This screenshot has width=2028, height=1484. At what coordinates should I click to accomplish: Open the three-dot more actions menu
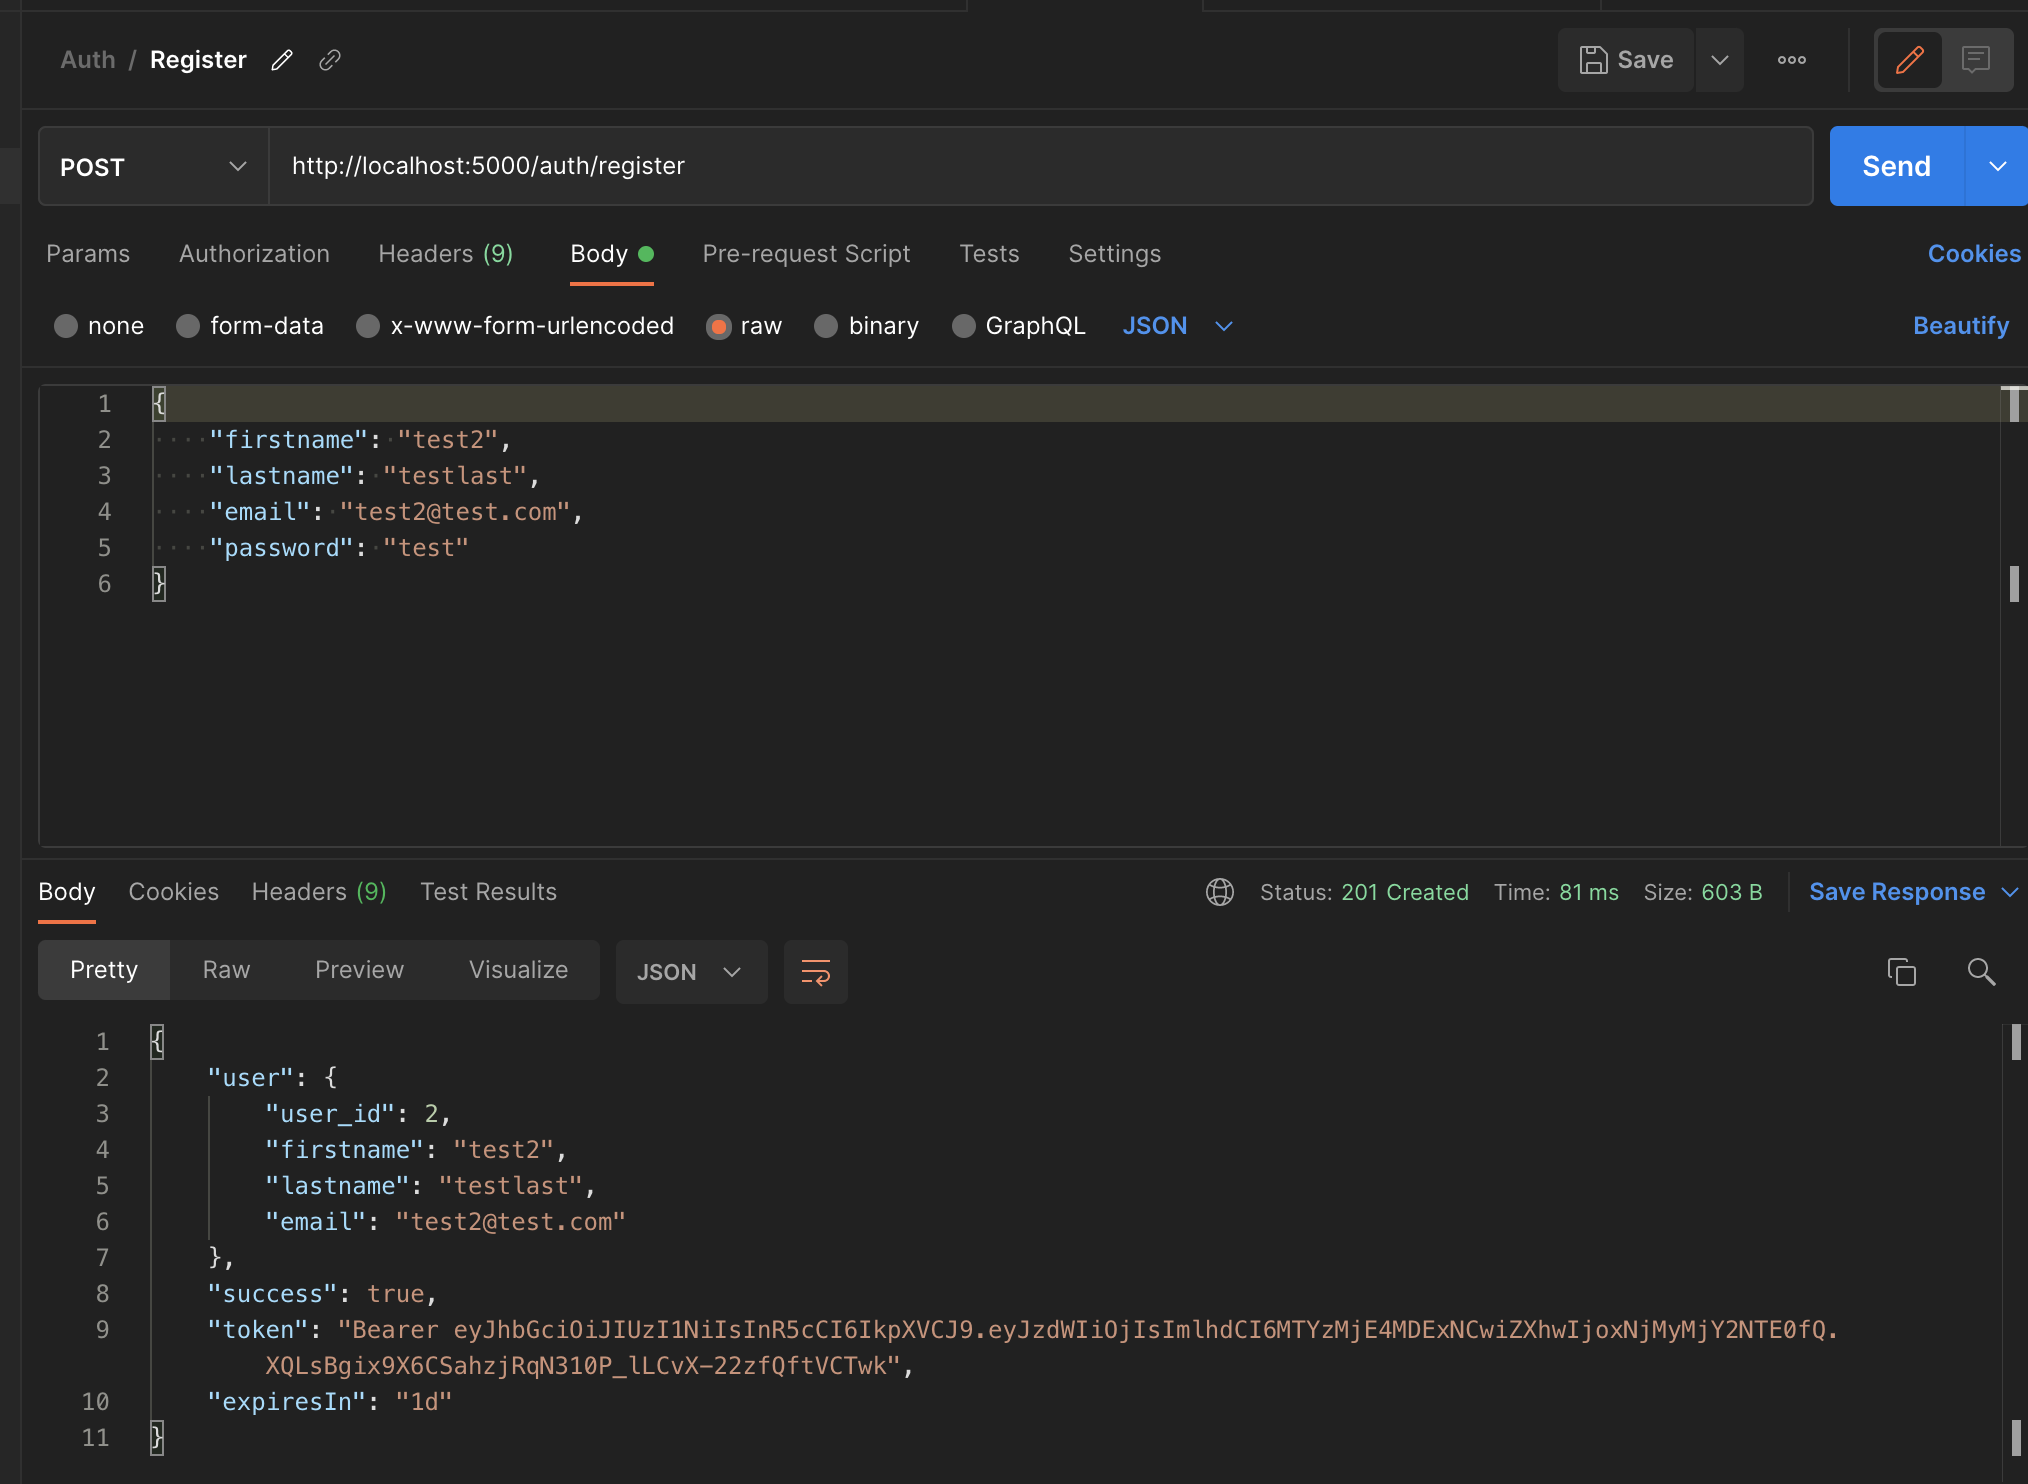[x=1791, y=60]
